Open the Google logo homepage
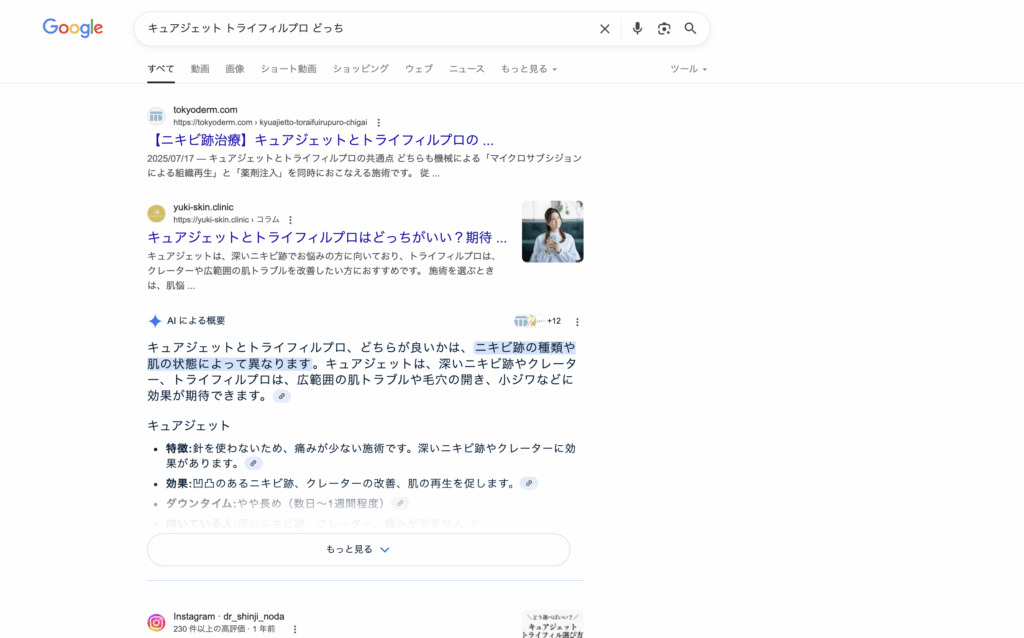 point(73,28)
